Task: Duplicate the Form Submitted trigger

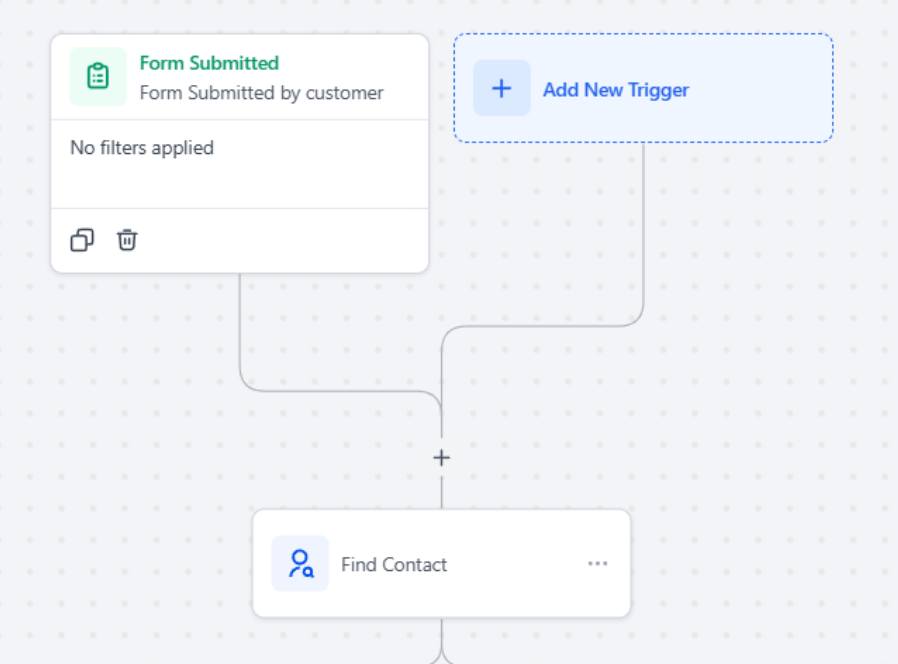Action: point(82,240)
